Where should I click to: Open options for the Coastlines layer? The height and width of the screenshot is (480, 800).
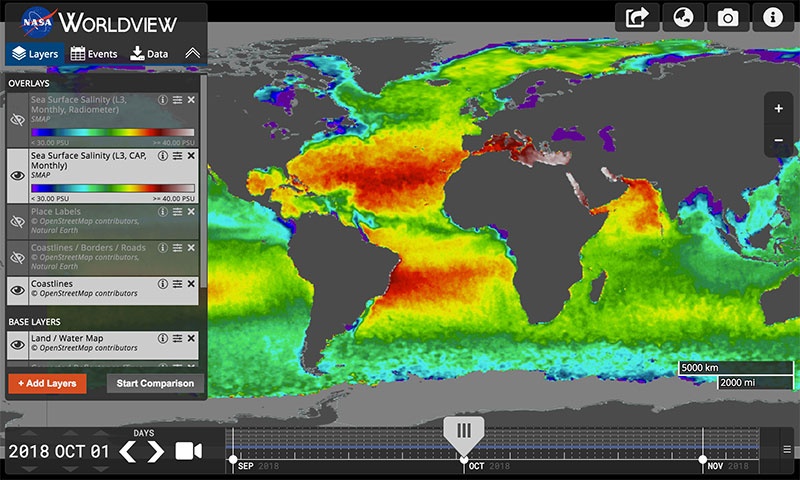[177, 284]
